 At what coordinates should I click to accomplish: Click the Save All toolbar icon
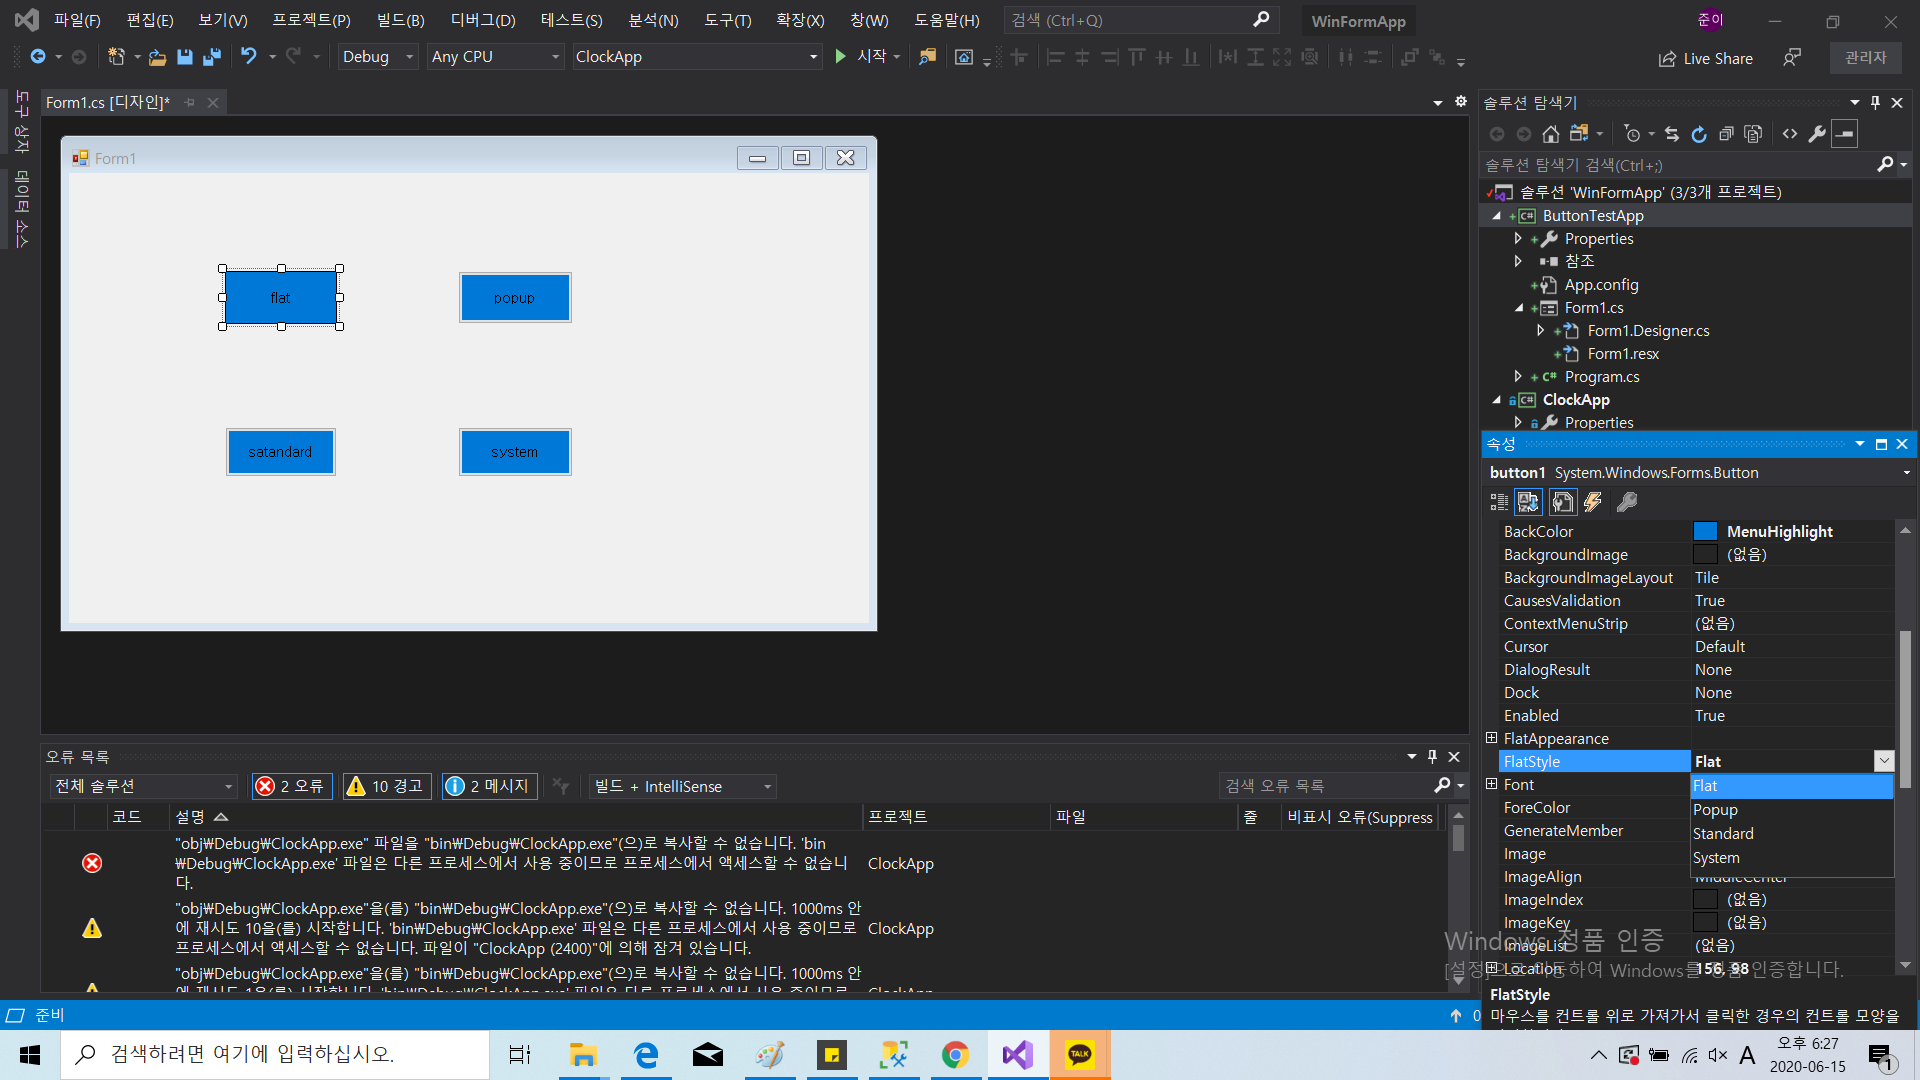(212, 57)
